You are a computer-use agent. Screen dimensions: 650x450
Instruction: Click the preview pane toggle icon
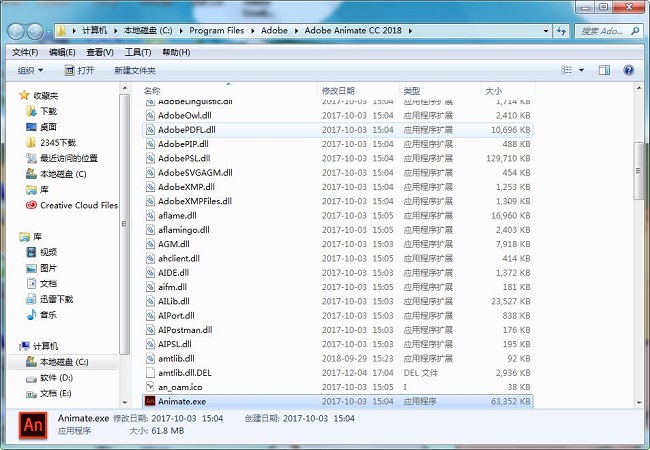[x=602, y=71]
